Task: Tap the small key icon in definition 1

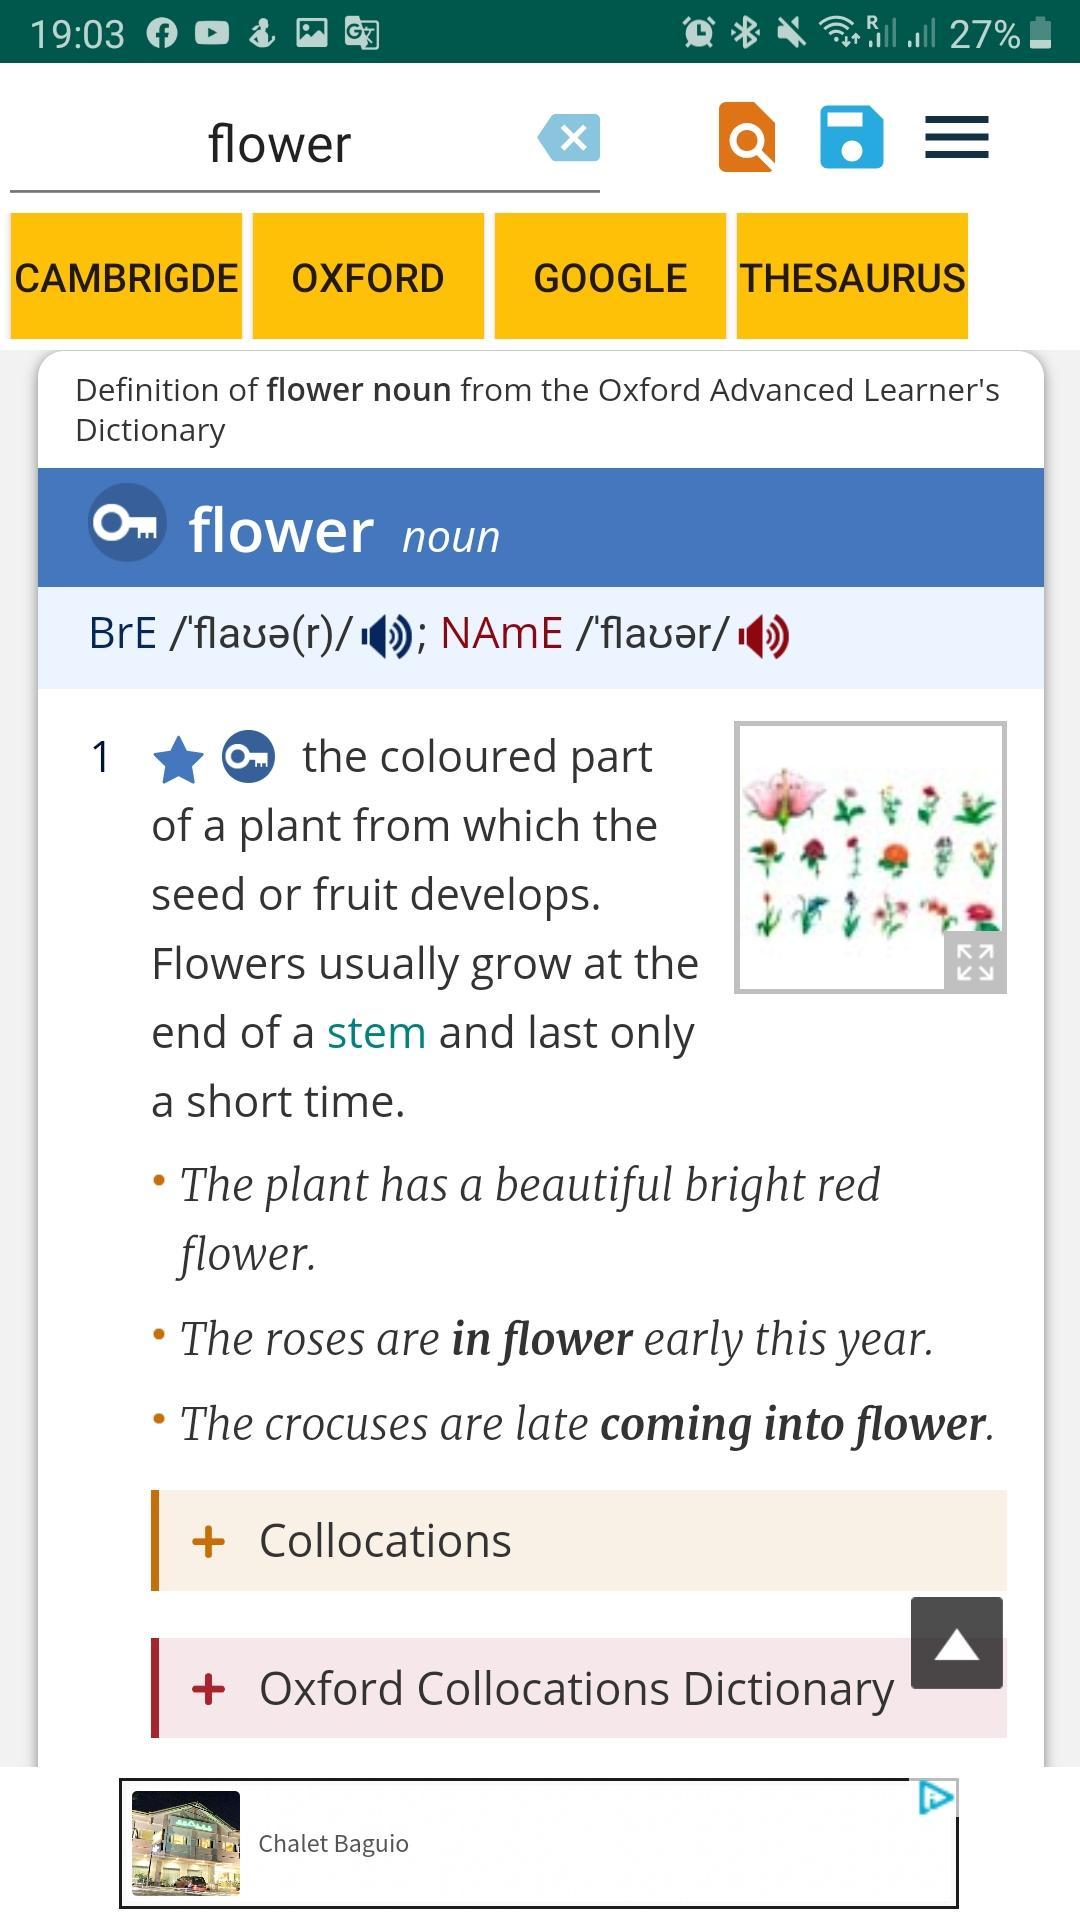Action: pos(248,757)
